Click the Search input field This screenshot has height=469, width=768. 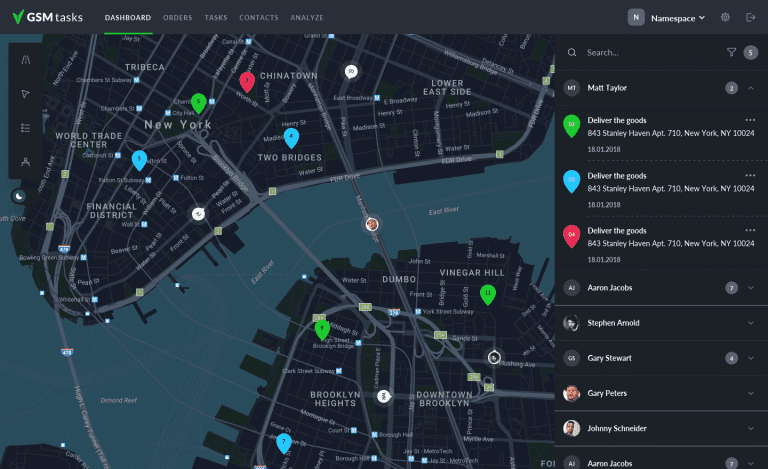pyautogui.click(x=650, y=53)
